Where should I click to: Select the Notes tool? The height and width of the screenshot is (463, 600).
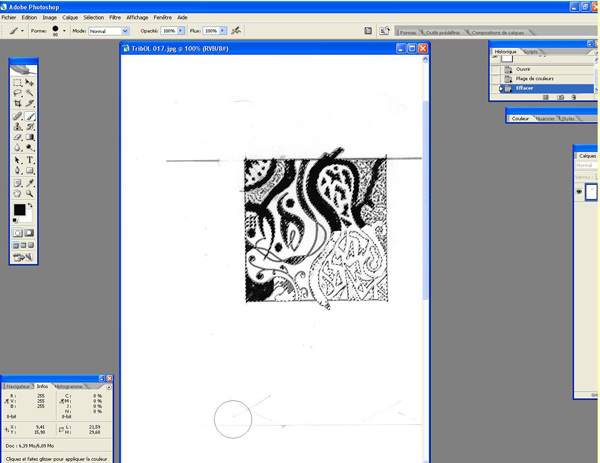(x=18, y=183)
